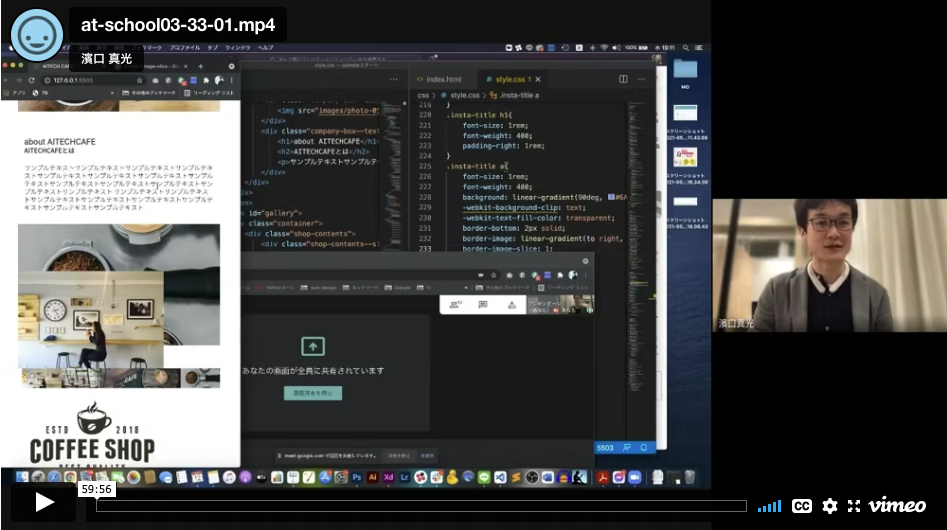947x530 pixels.
Task: Click the presenter webcam thumbnail
Action: coord(829,265)
